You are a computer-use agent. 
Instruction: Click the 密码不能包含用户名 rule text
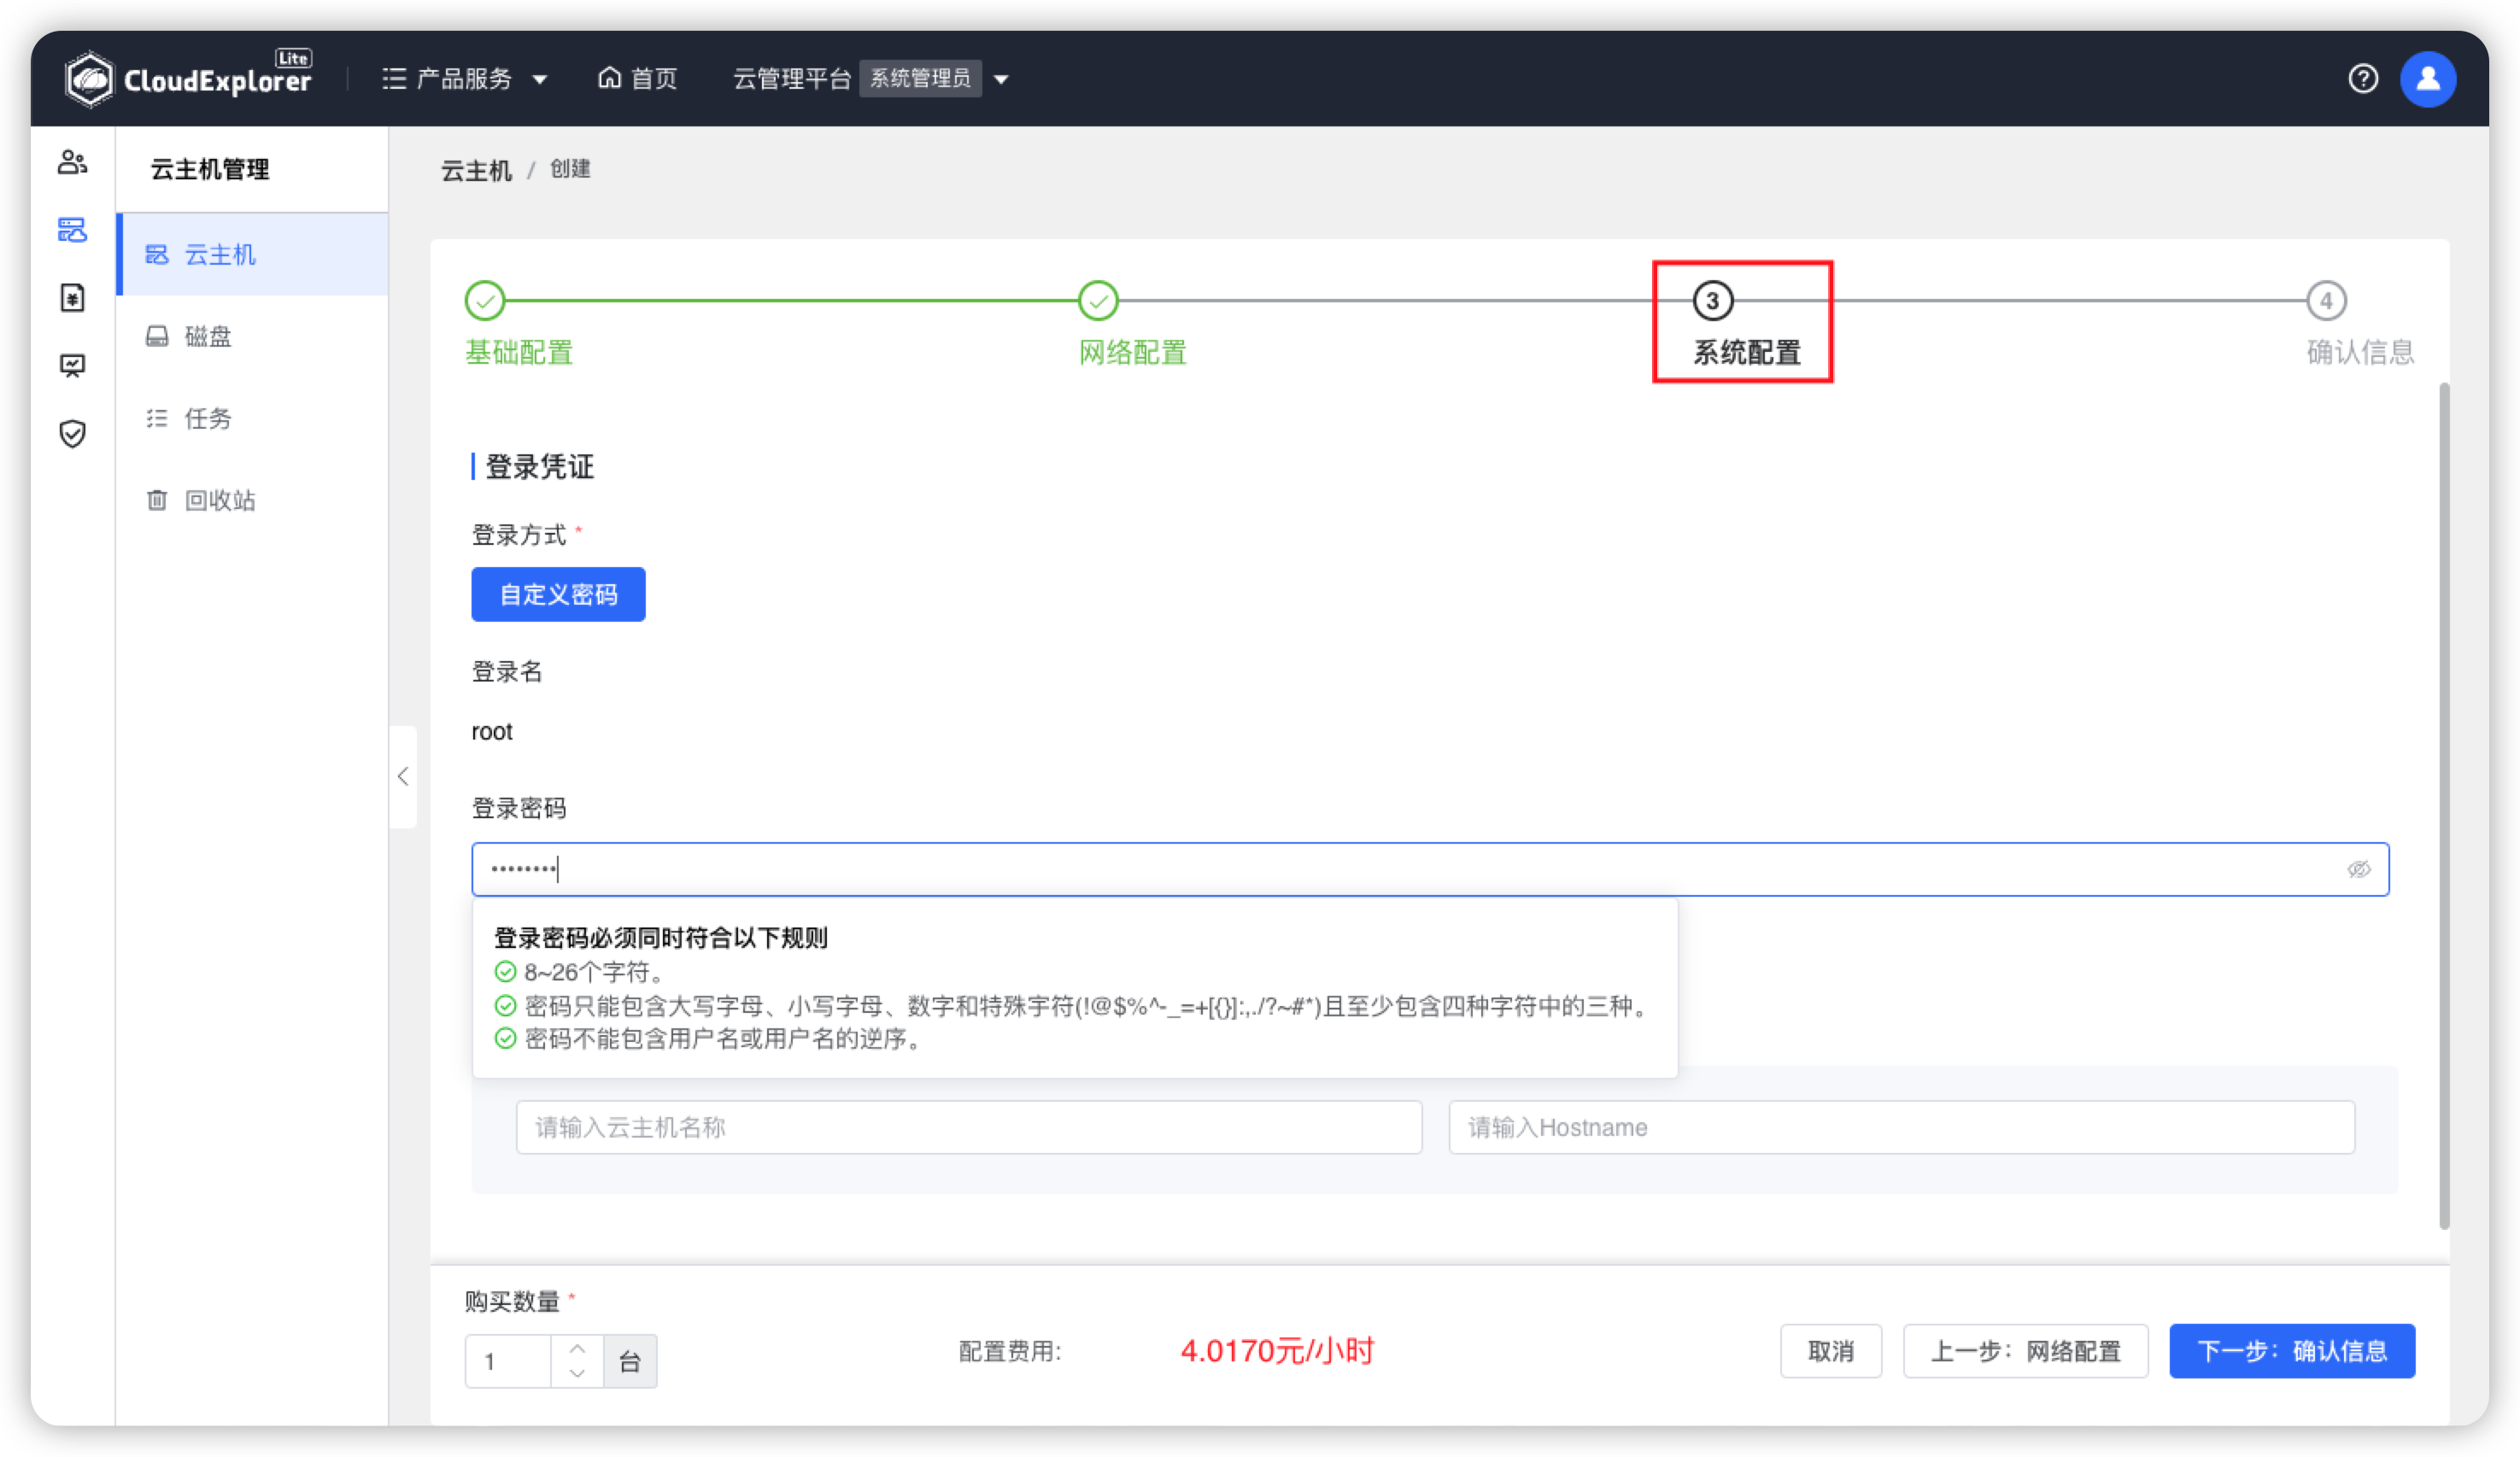pyautogui.click(x=722, y=1039)
